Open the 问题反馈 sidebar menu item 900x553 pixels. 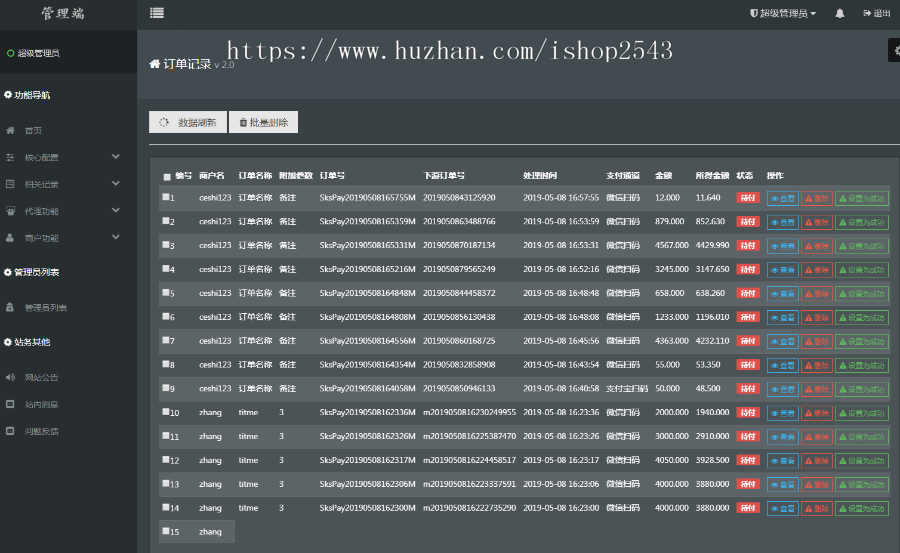(41, 432)
